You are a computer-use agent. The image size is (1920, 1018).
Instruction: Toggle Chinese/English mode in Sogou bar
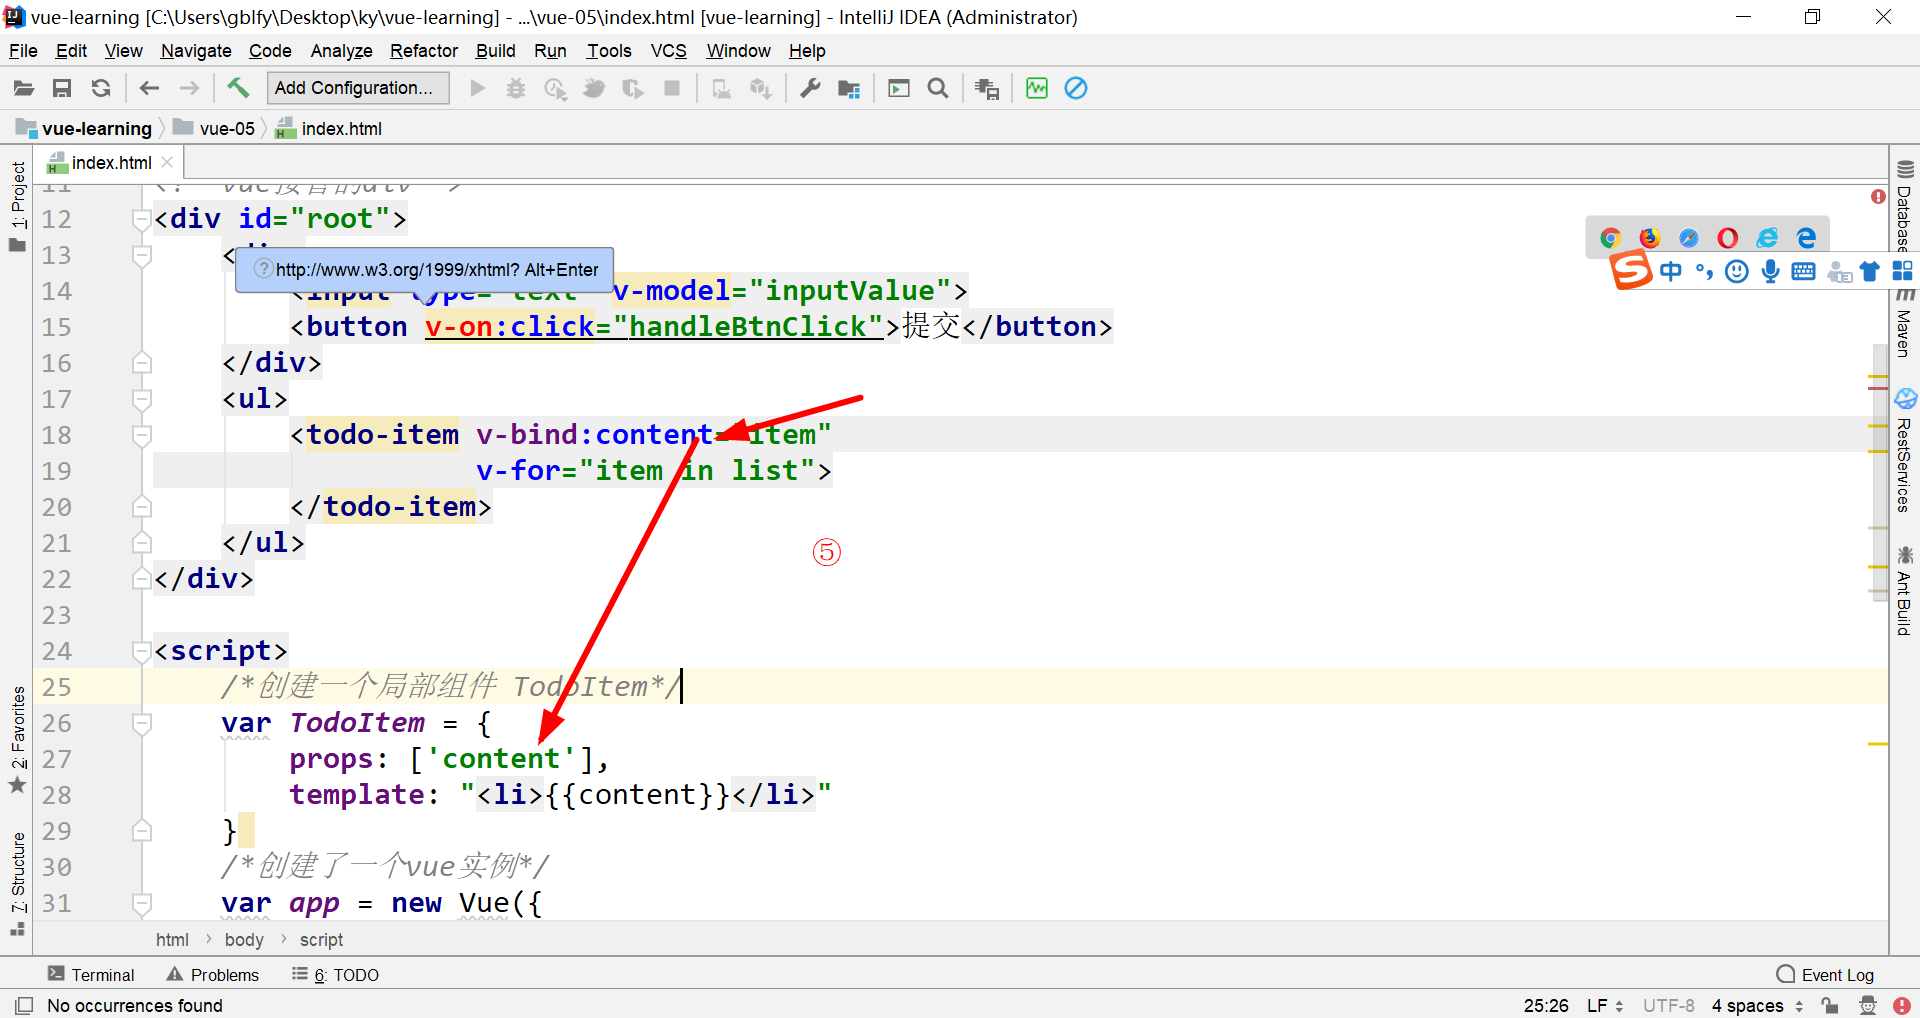(x=1671, y=271)
